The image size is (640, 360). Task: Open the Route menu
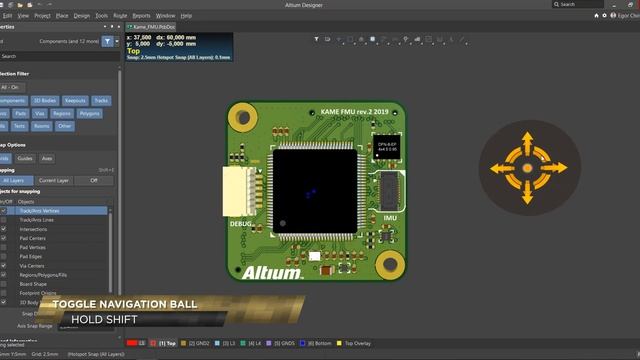[120, 16]
